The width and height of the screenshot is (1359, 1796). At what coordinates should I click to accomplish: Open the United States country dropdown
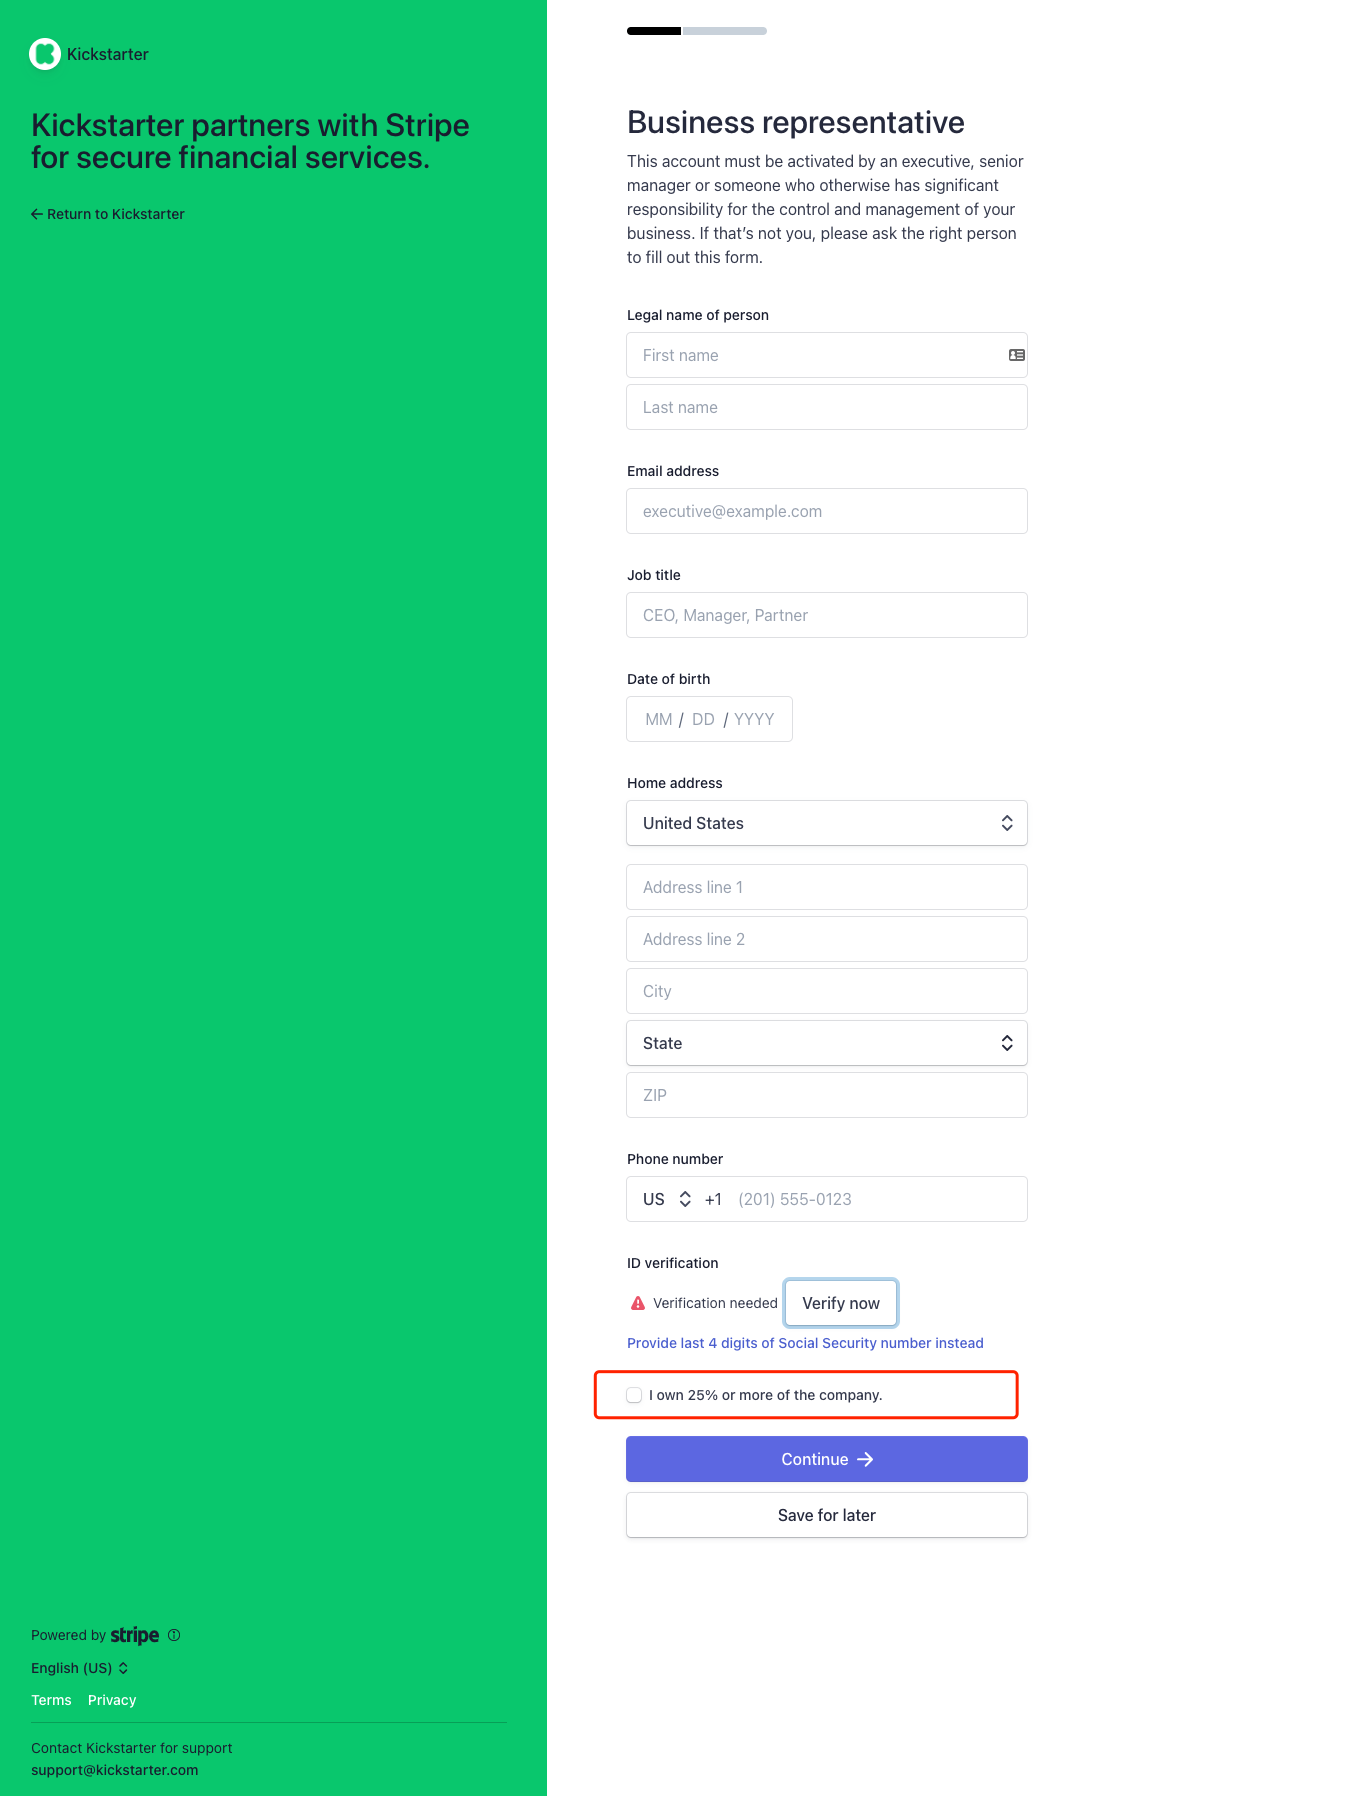[x=826, y=823]
